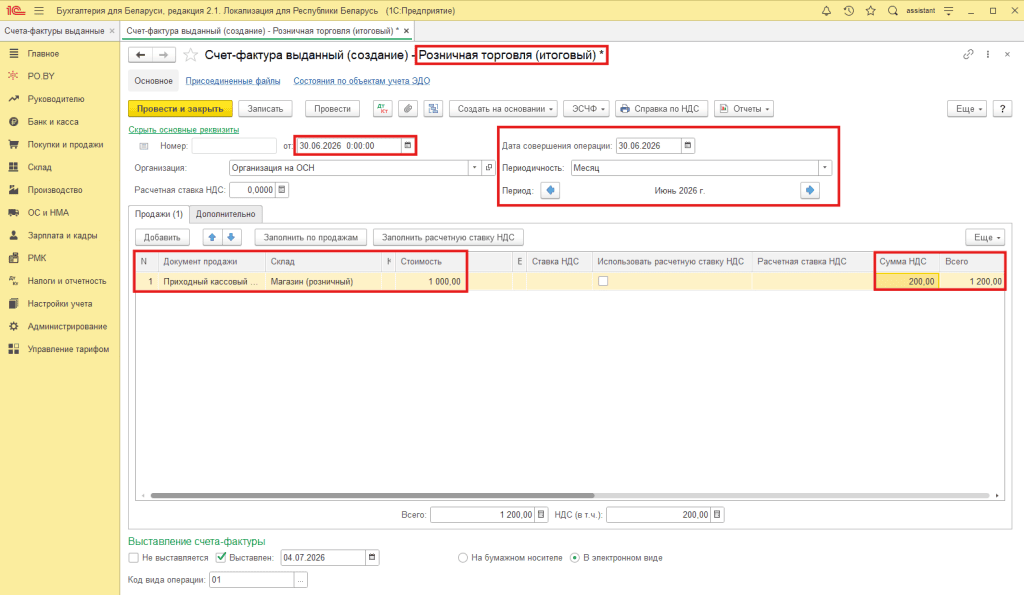
Task: Expand the ЭСЧФ dropdown
Action: point(586,108)
